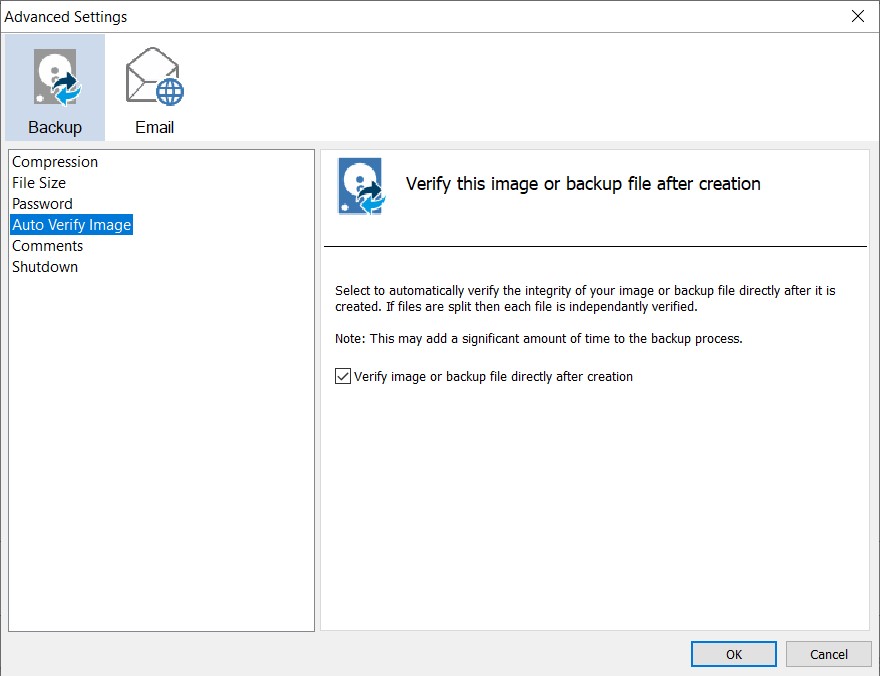Select Compression in the settings list
Screen dimensions: 880x676
pos(55,162)
